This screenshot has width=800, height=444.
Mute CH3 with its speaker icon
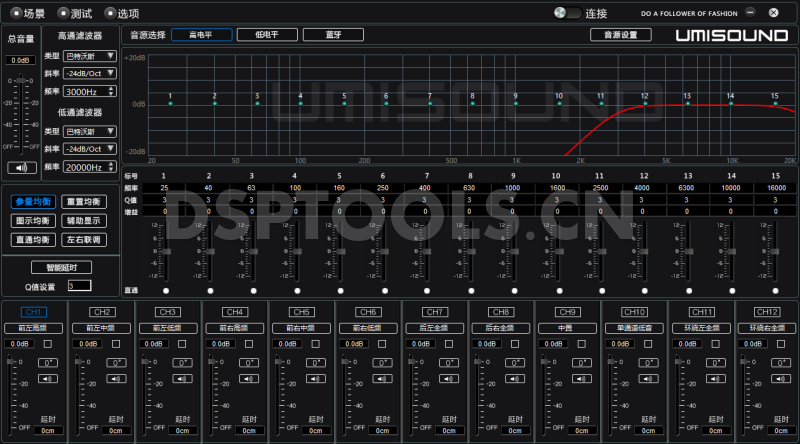[182, 379]
